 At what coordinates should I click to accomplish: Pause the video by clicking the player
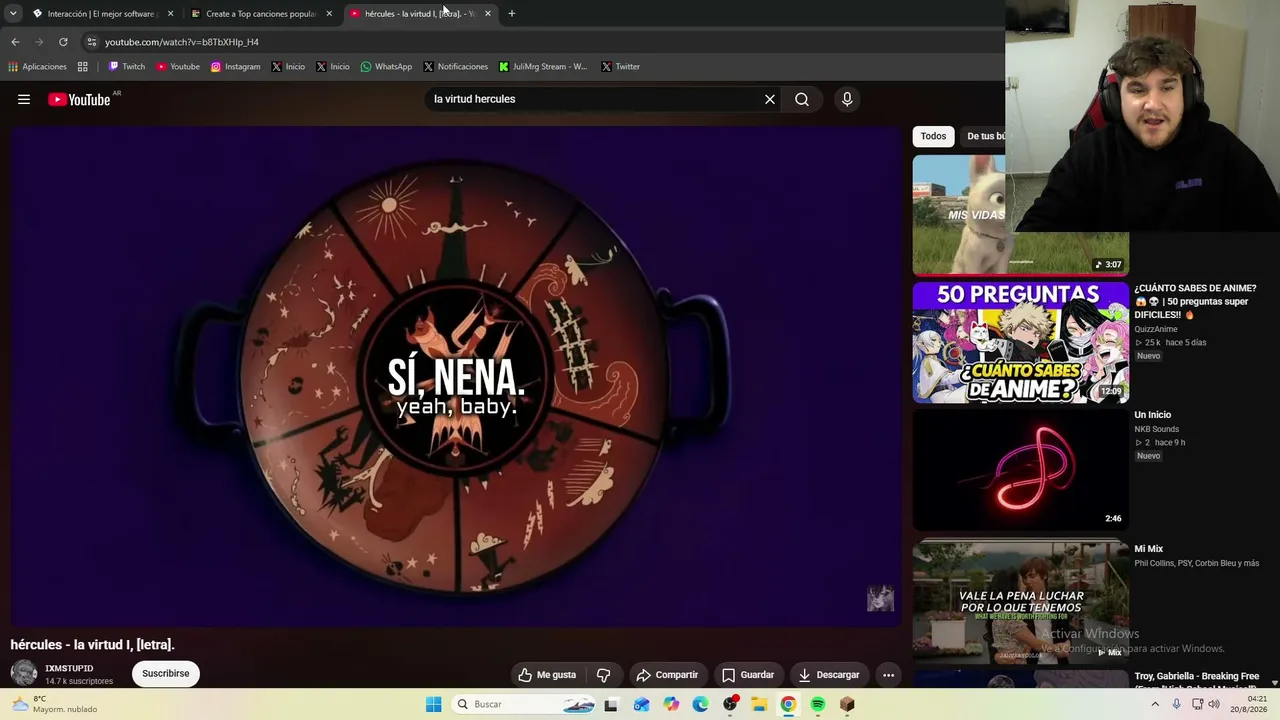tap(456, 376)
